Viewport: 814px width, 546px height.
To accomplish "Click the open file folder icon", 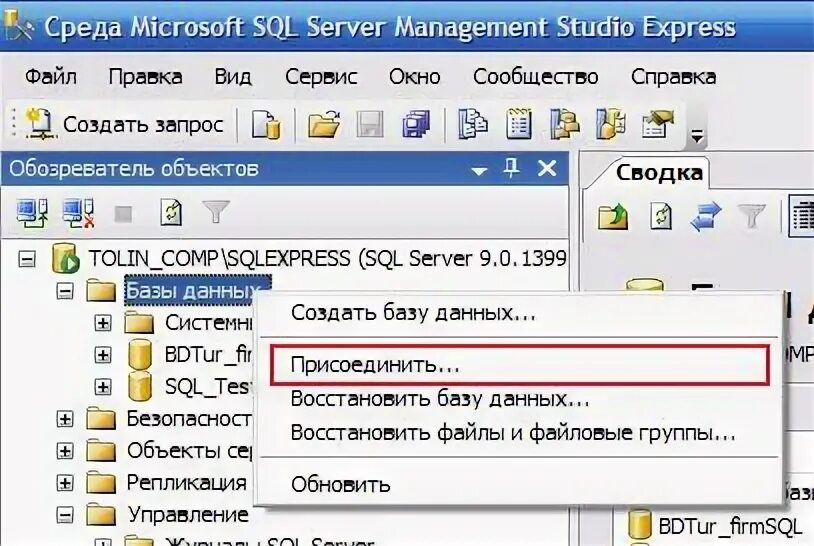I will pos(323,124).
